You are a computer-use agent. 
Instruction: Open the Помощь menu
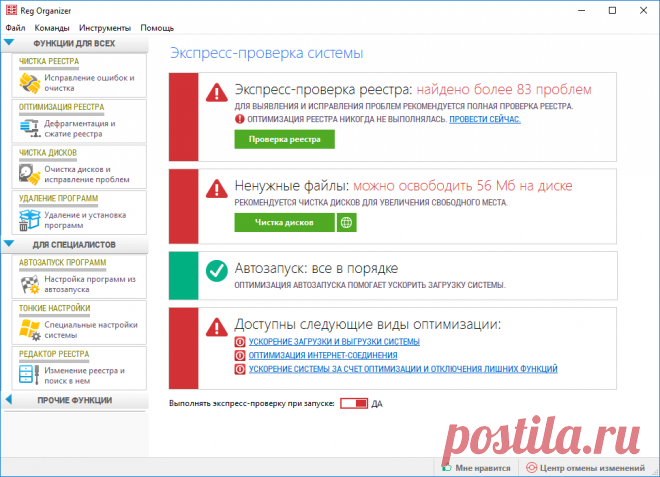pos(157,28)
